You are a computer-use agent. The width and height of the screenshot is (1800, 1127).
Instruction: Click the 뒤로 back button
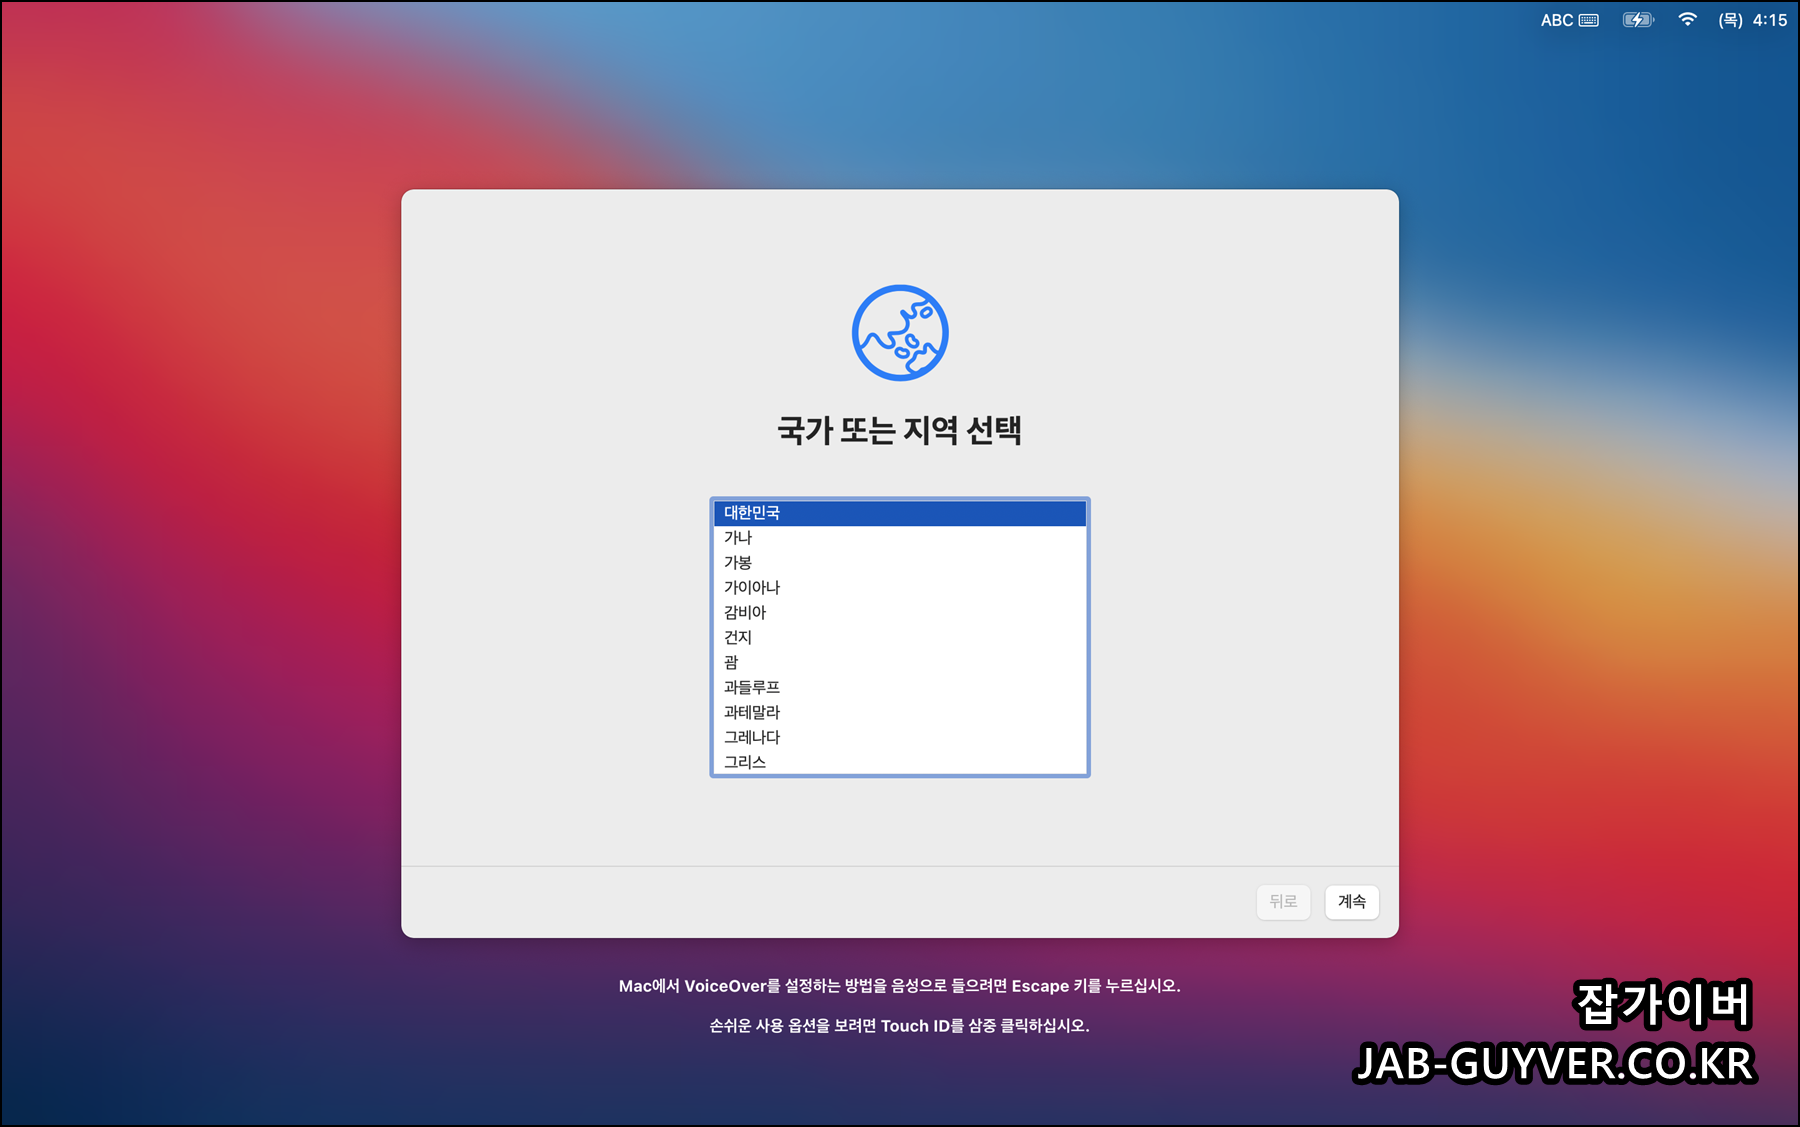(x=1283, y=902)
